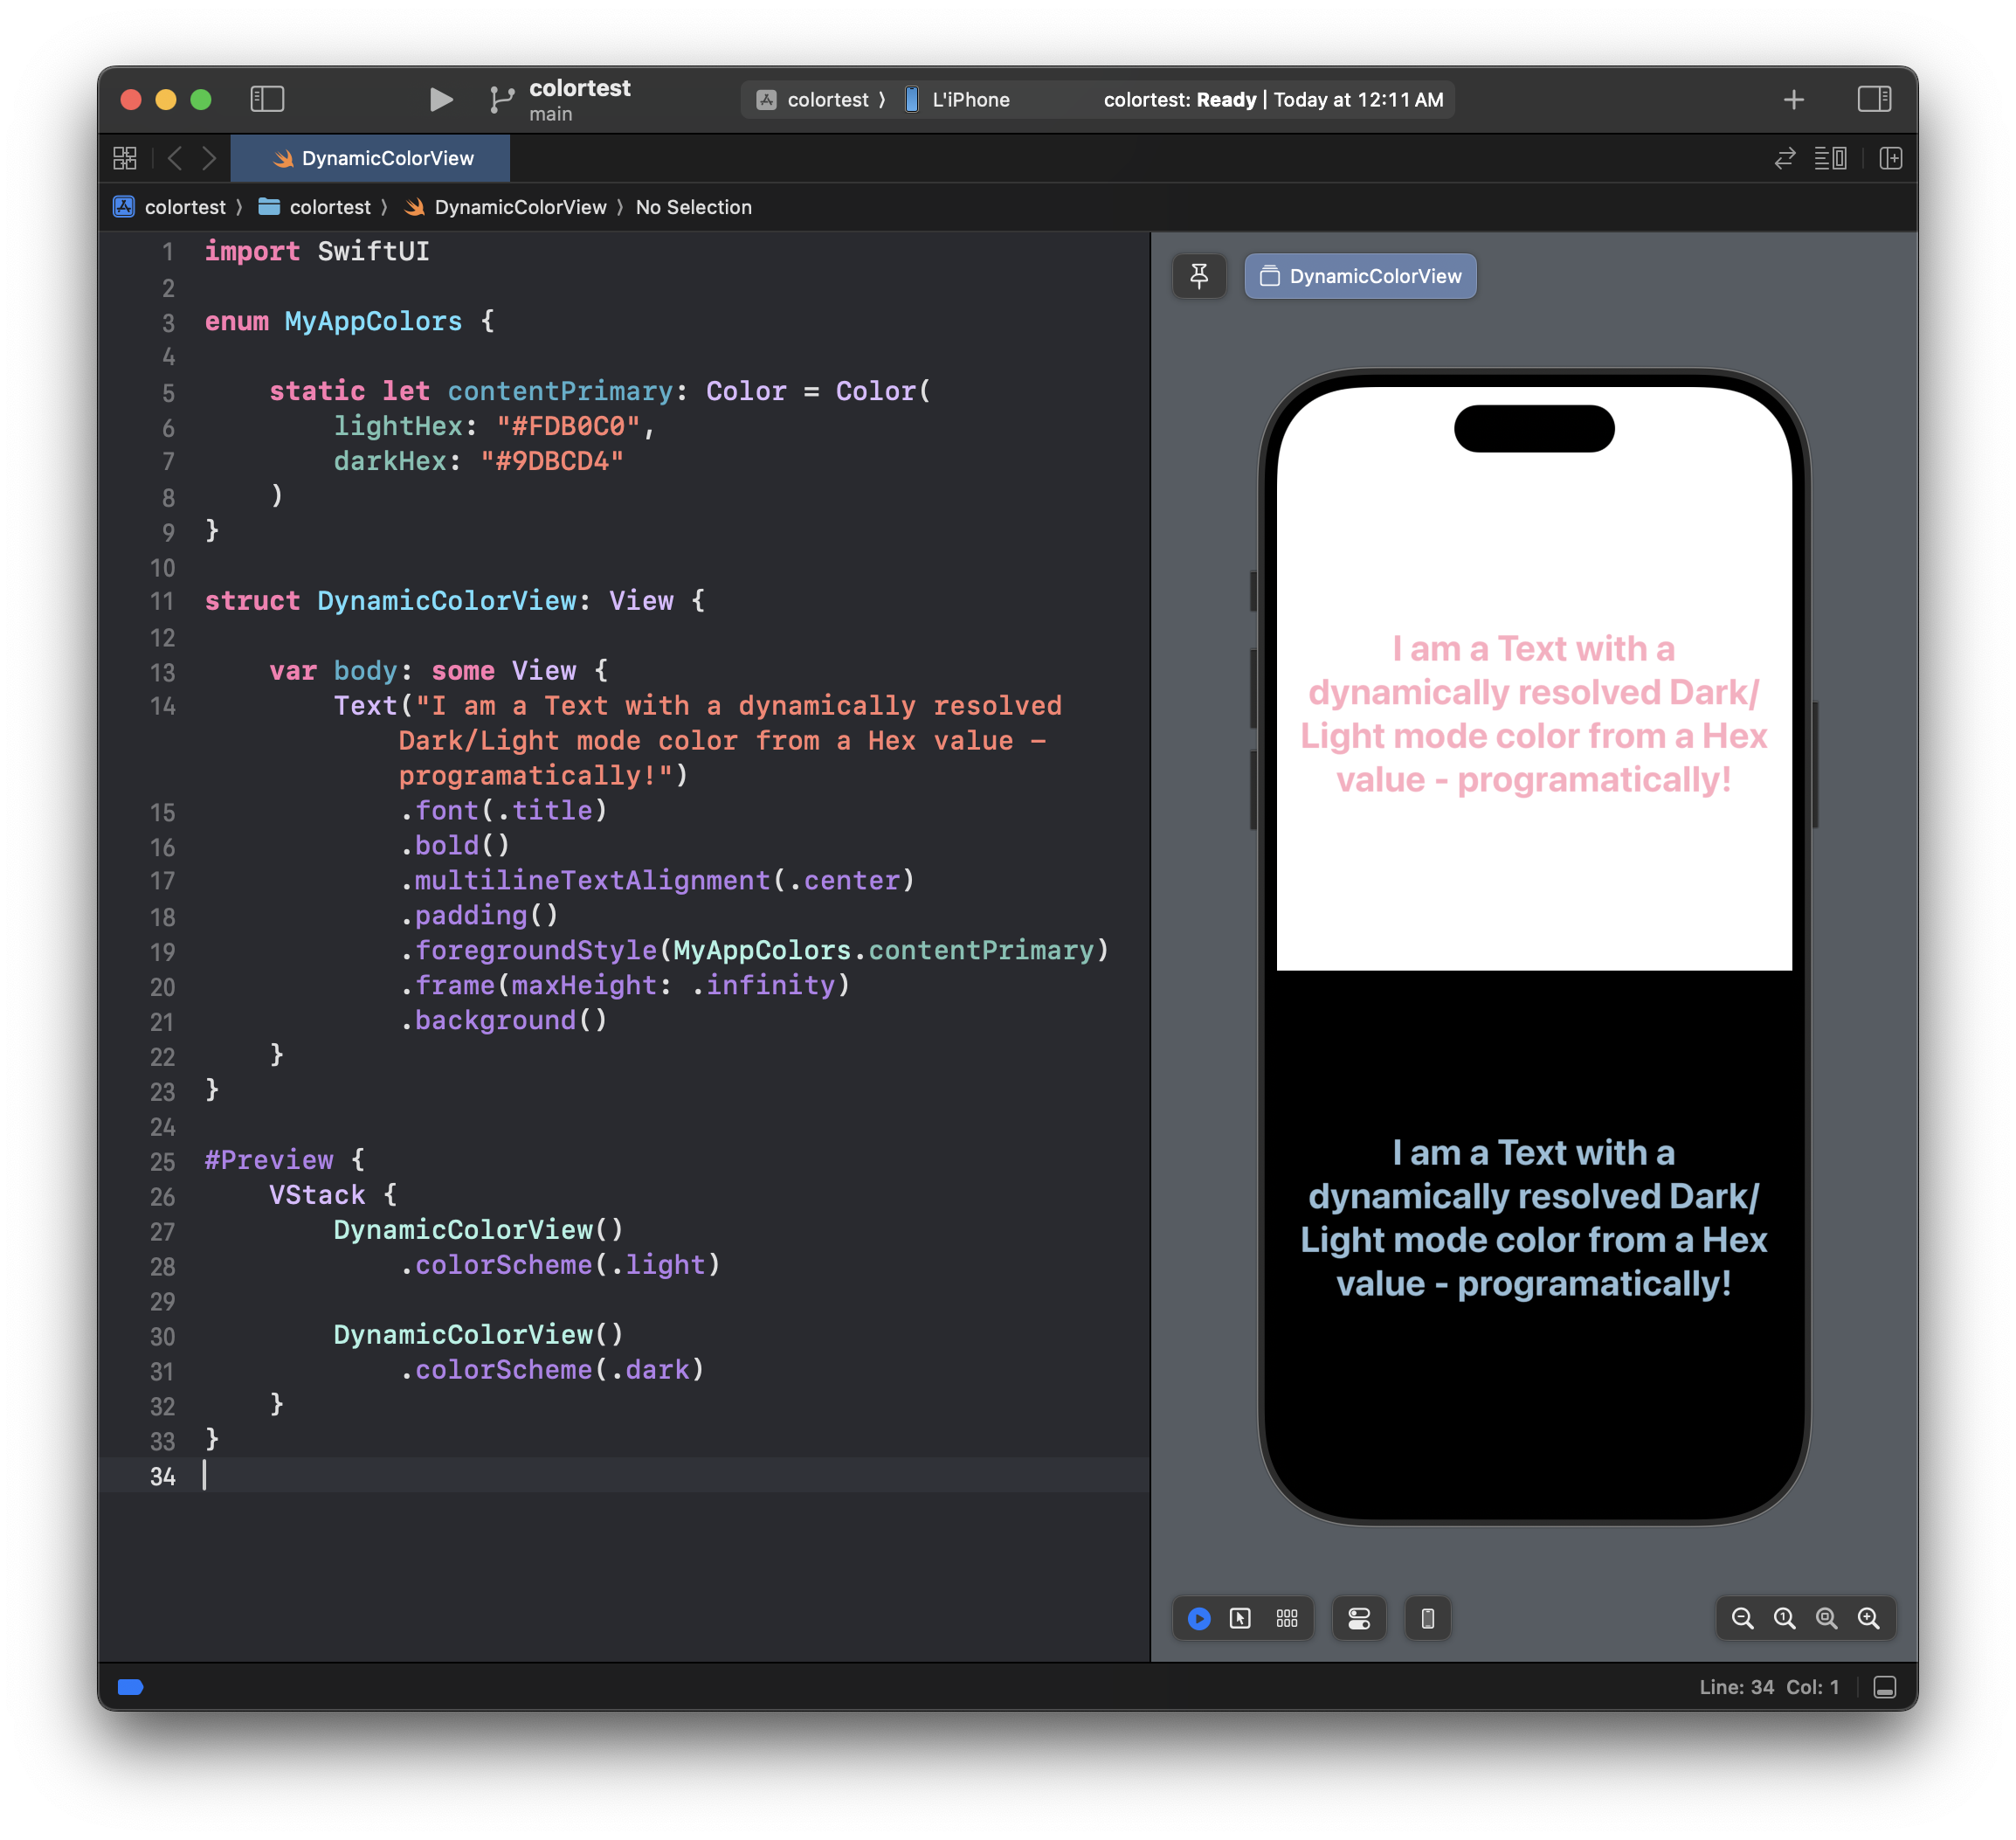Pin the preview with the pin button
This screenshot has width=2016, height=1840.
(x=1199, y=276)
